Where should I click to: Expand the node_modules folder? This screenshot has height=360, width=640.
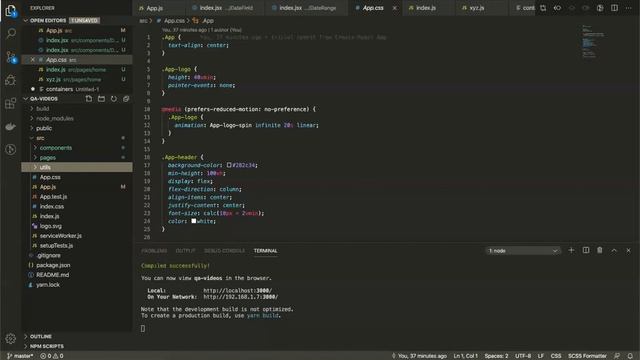(55, 118)
